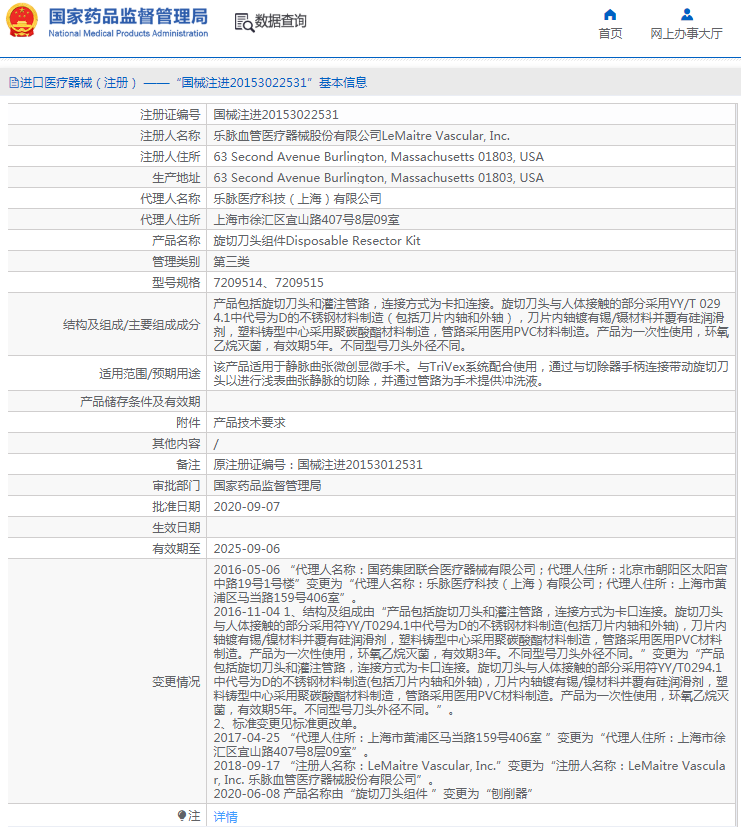The image size is (741, 829).
Task: Click the intended use paragraph mentioning TriVex
Action: coord(471,374)
